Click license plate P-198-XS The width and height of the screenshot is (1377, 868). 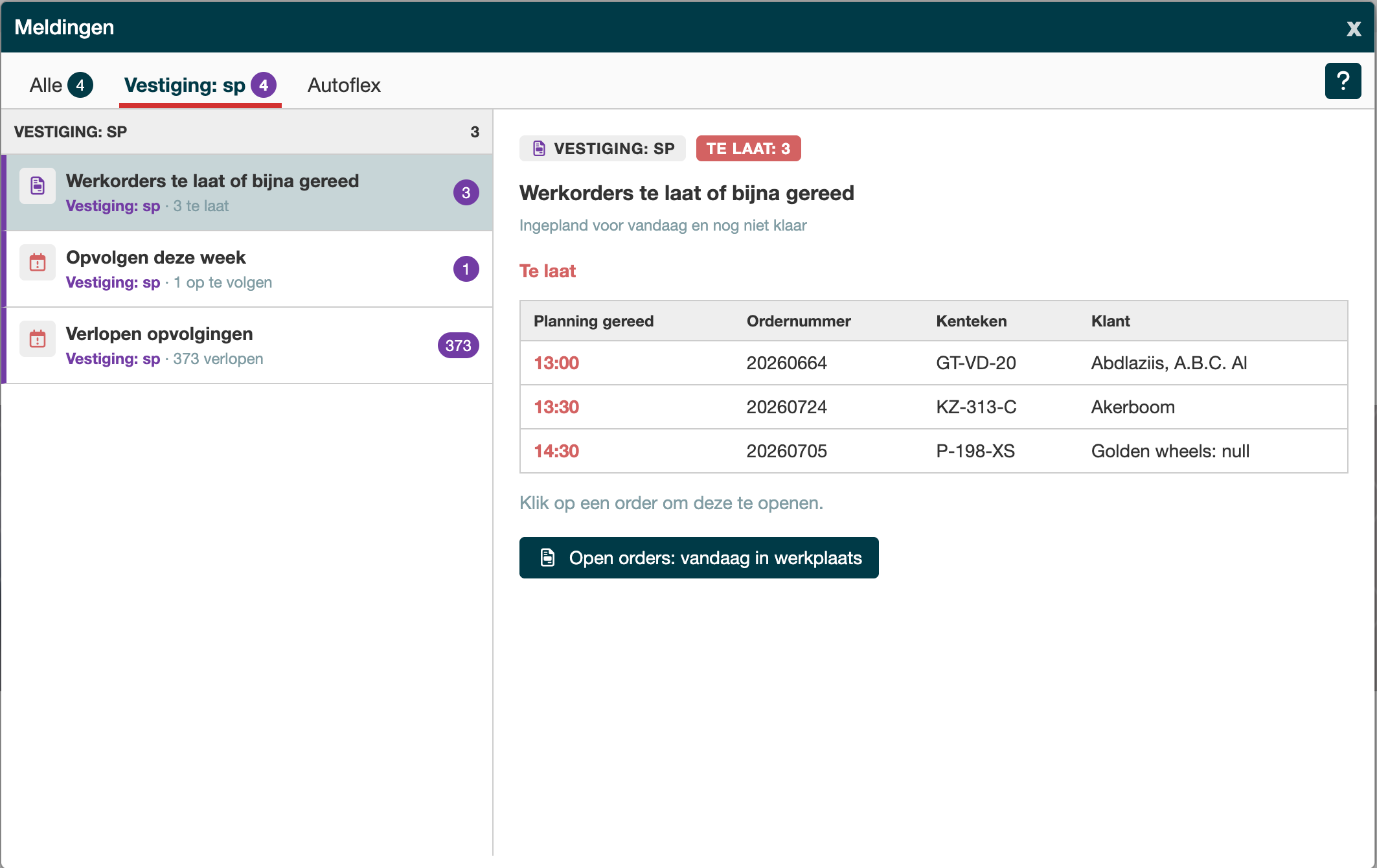975,451
